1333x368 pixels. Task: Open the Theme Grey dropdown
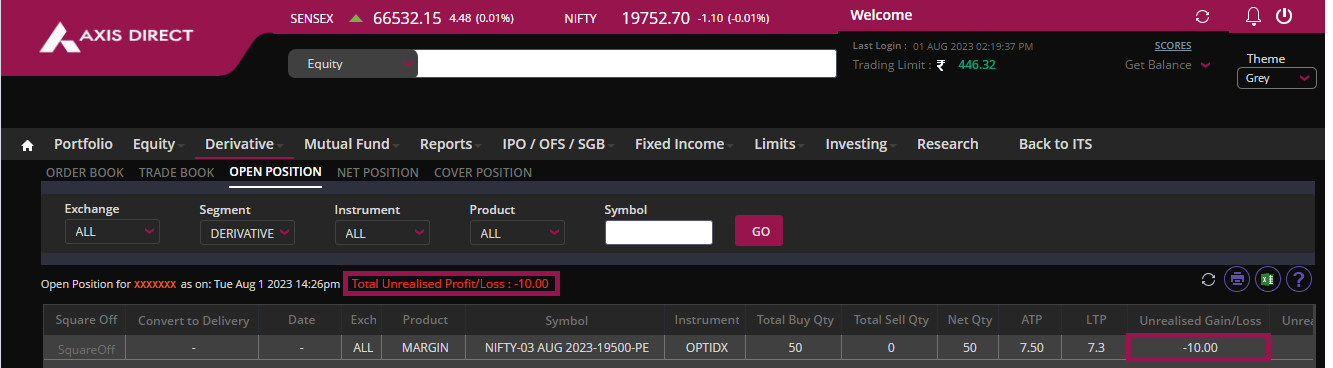(1276, 78)
